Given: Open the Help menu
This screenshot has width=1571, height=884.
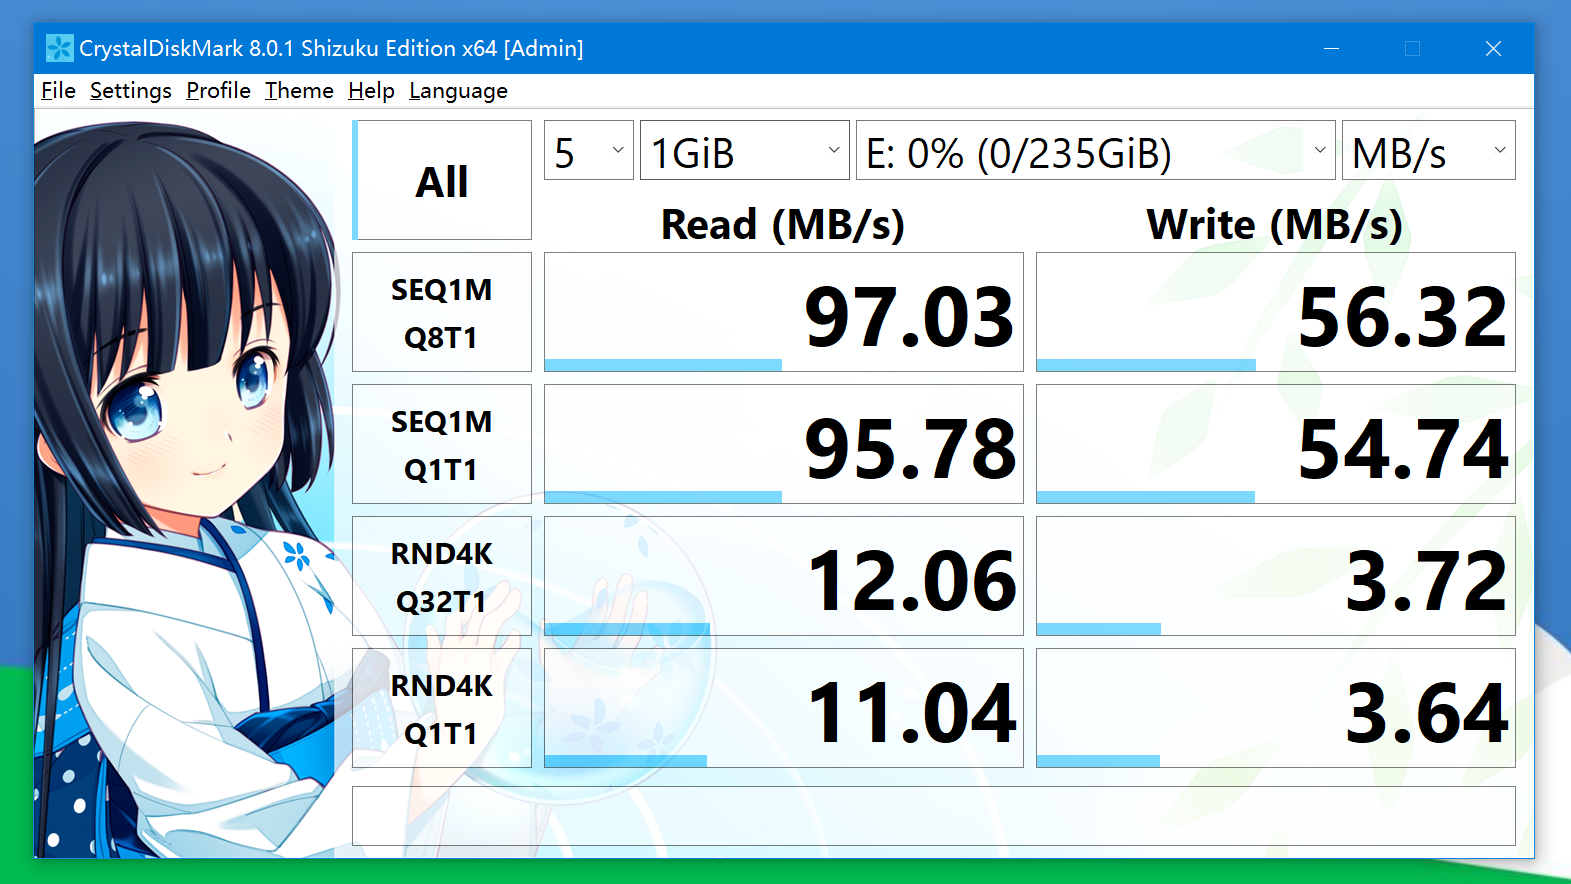Looking at the screenshot, I should [x=371, y=91].
